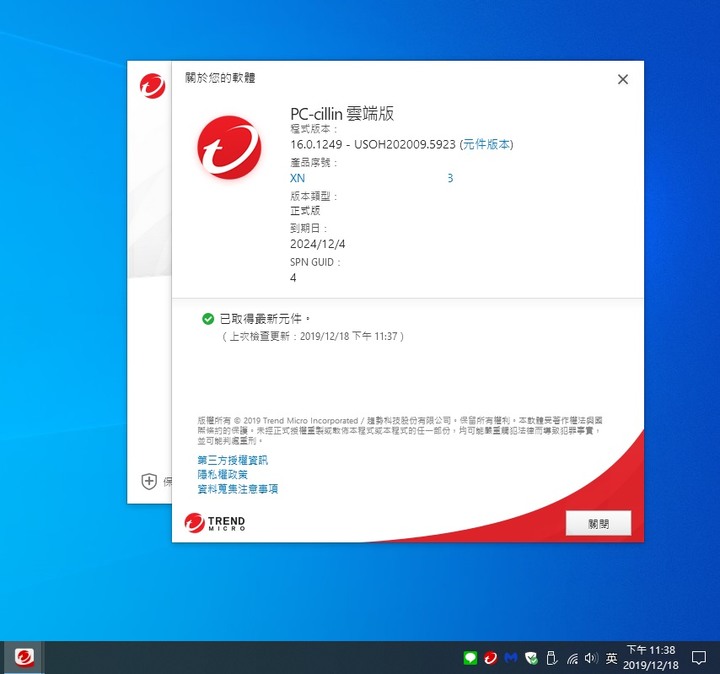Open the LINE icon in the system tray
The height and width of the screenshot is (674, 720).
point(470,658)
